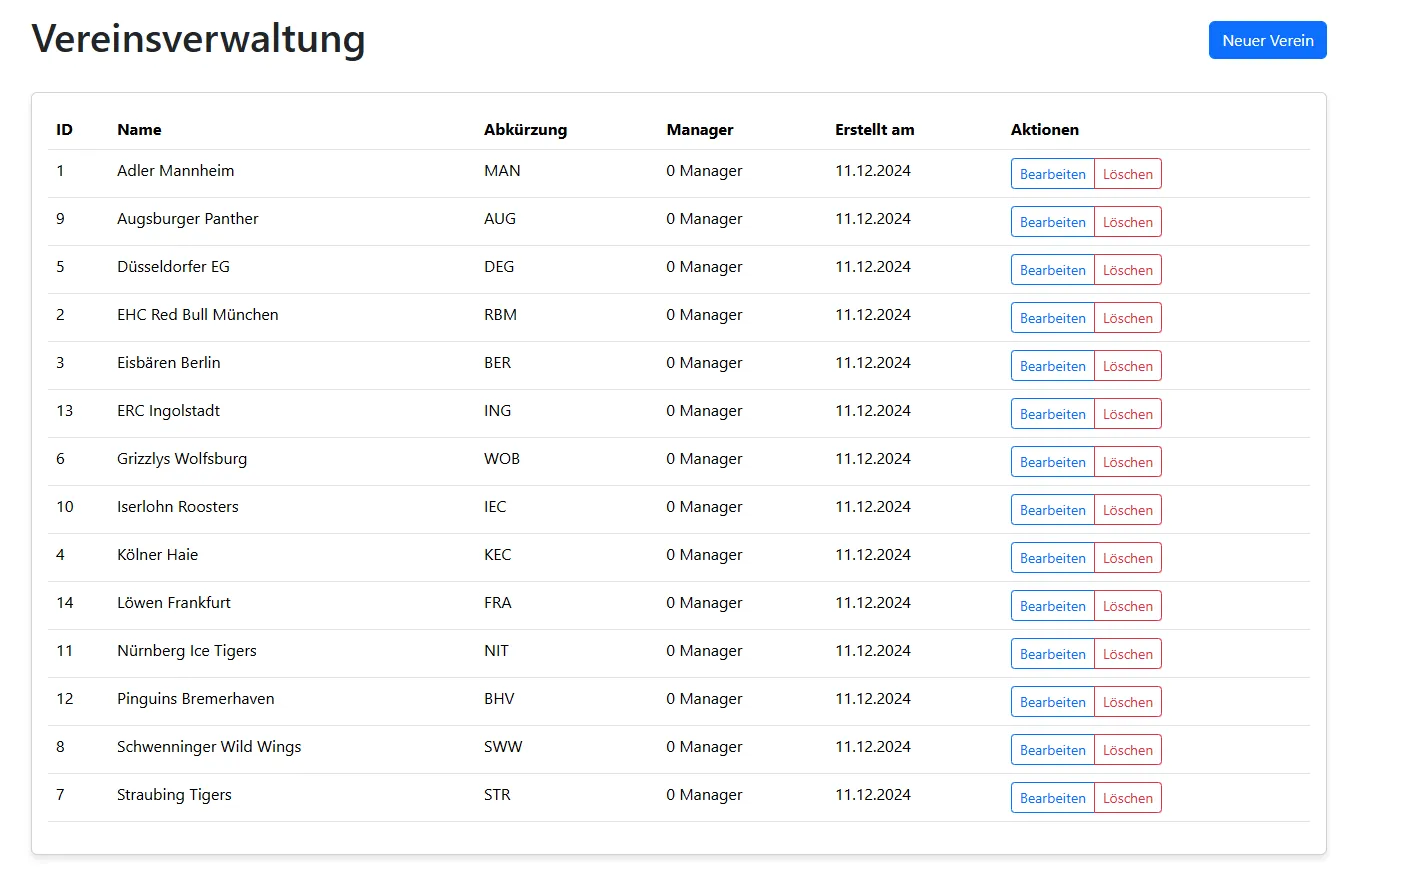Image resolution: width=1428 pixels, height=886 pixels.
Task: Click the DEG abbreviation cell
Action: [499, 266]
